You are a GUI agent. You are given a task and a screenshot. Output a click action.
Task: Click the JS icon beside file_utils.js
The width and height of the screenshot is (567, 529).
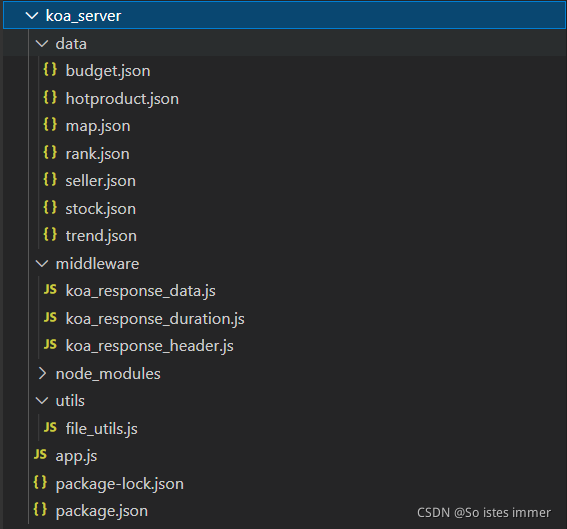(x=50, y=428)
